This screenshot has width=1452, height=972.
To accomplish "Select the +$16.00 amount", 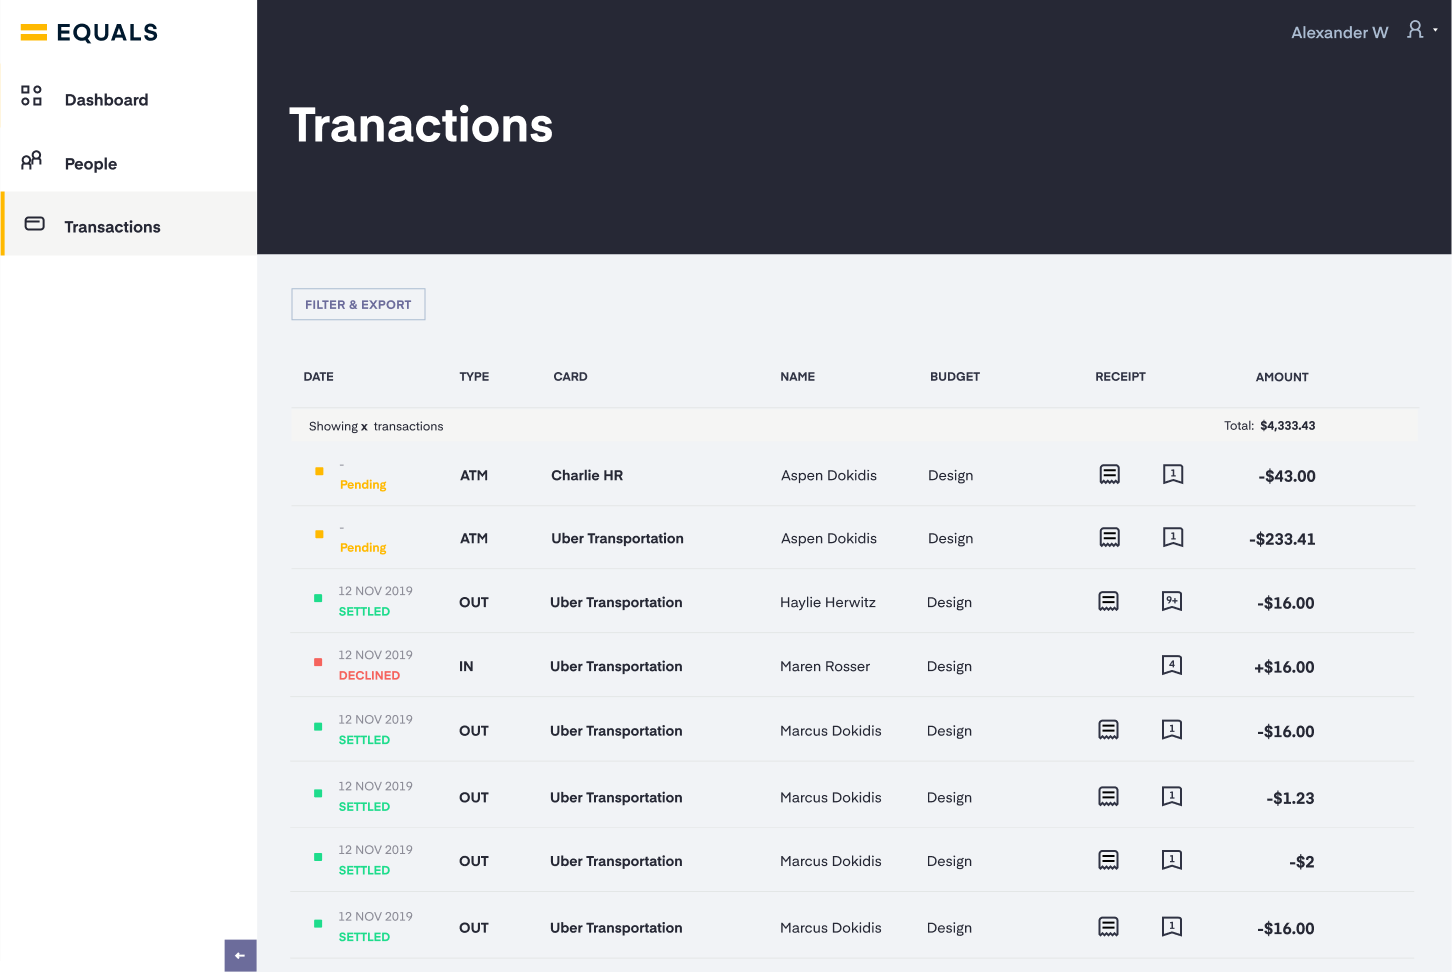I will pos(1284,667).
